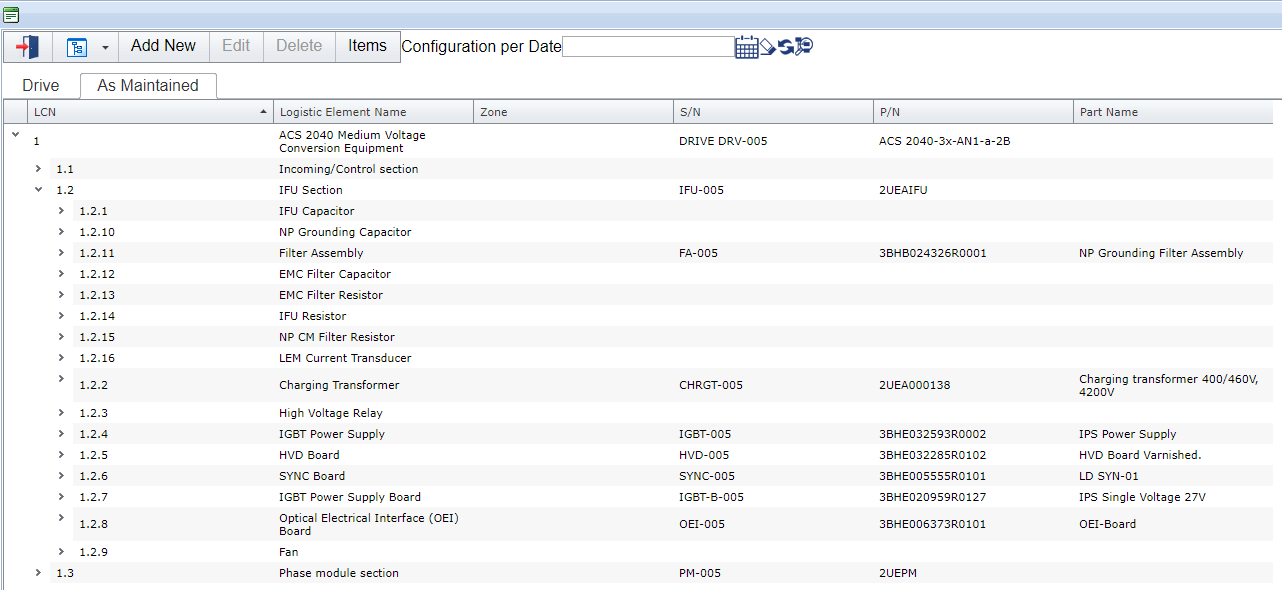Click NP Grounding Filter Assembly part name
Image resolution: width=1282 pixels, height=590 pixels.
point(1161,253)
